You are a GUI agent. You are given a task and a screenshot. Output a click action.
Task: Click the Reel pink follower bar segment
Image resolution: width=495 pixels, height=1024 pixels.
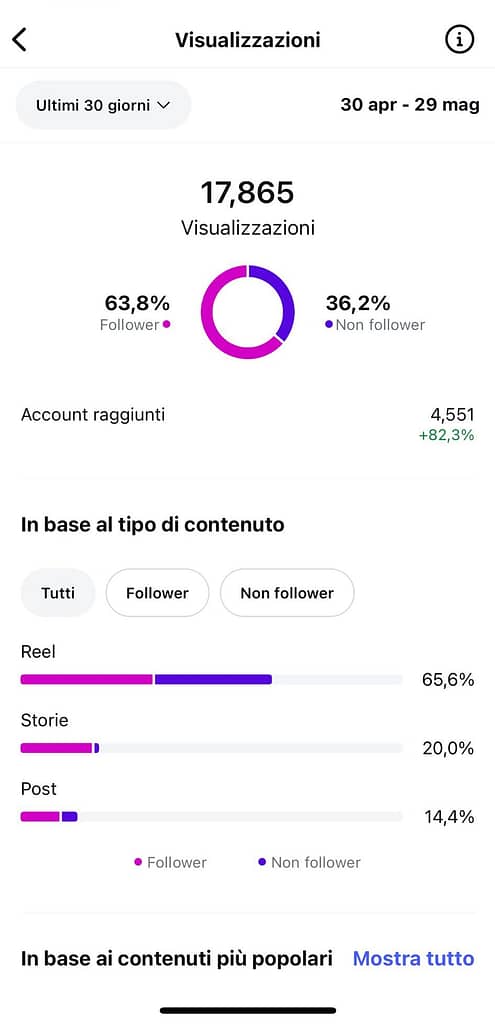[x=87, y=679]
